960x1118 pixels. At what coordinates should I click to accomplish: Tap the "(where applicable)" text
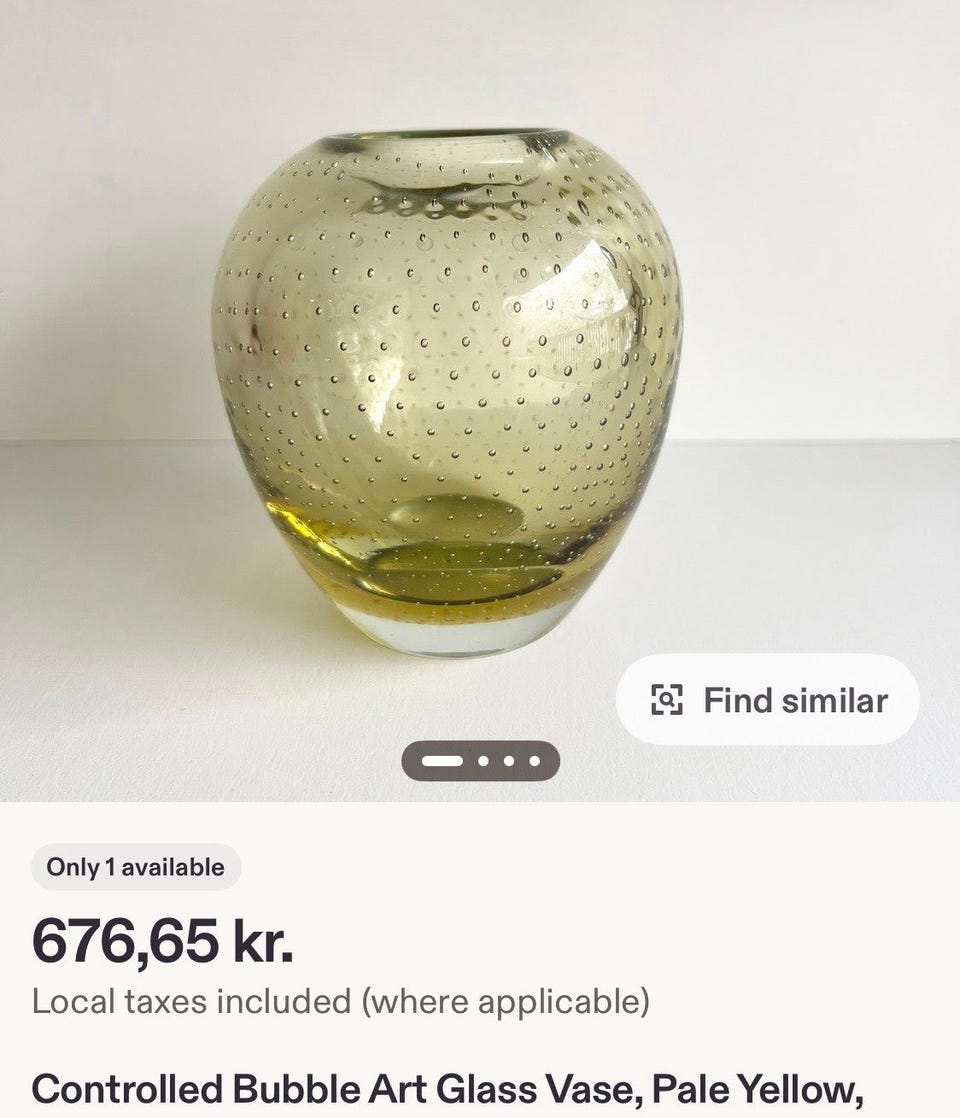[x=506, y=1002]
